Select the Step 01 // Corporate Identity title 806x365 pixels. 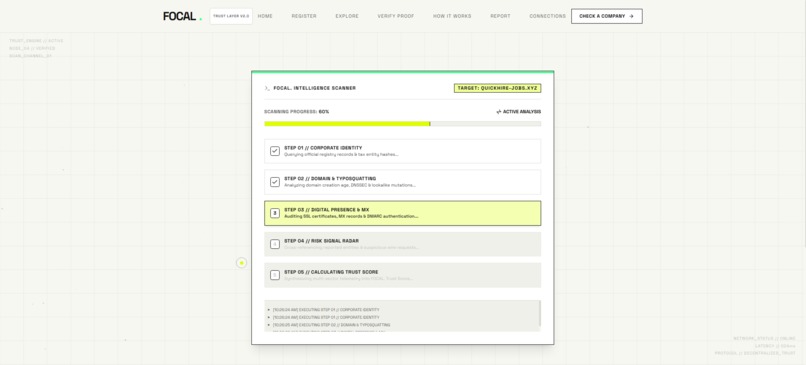click(x=323, y=148)
